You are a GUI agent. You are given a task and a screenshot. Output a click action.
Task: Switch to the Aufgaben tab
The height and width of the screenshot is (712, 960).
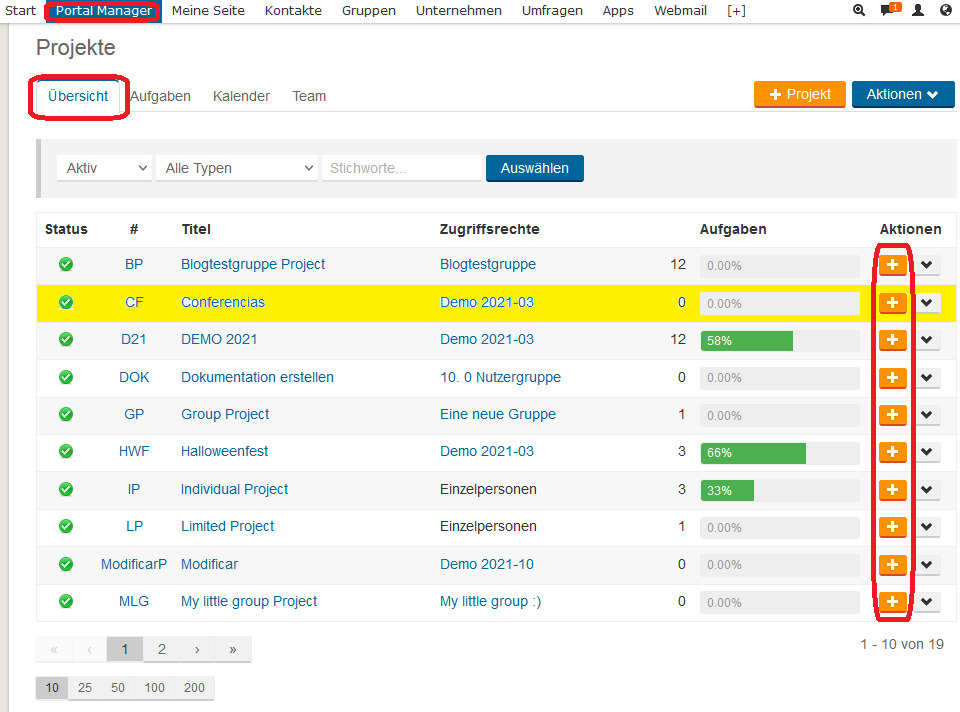click(x=160, y=96)
